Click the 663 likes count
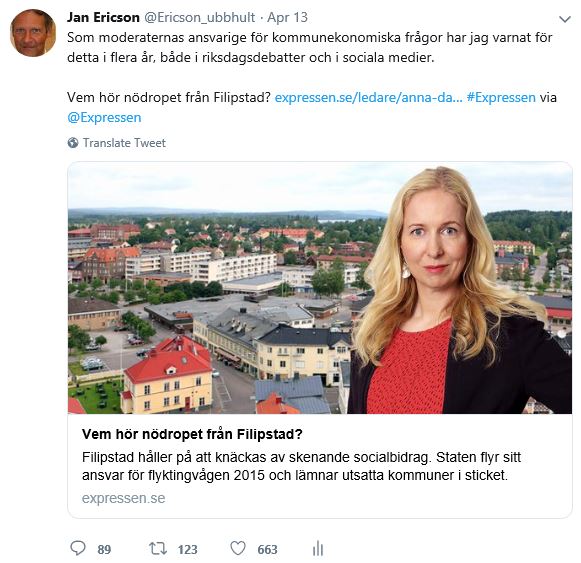The width and height of the screenshot is (581, 563). pos(268,549)
